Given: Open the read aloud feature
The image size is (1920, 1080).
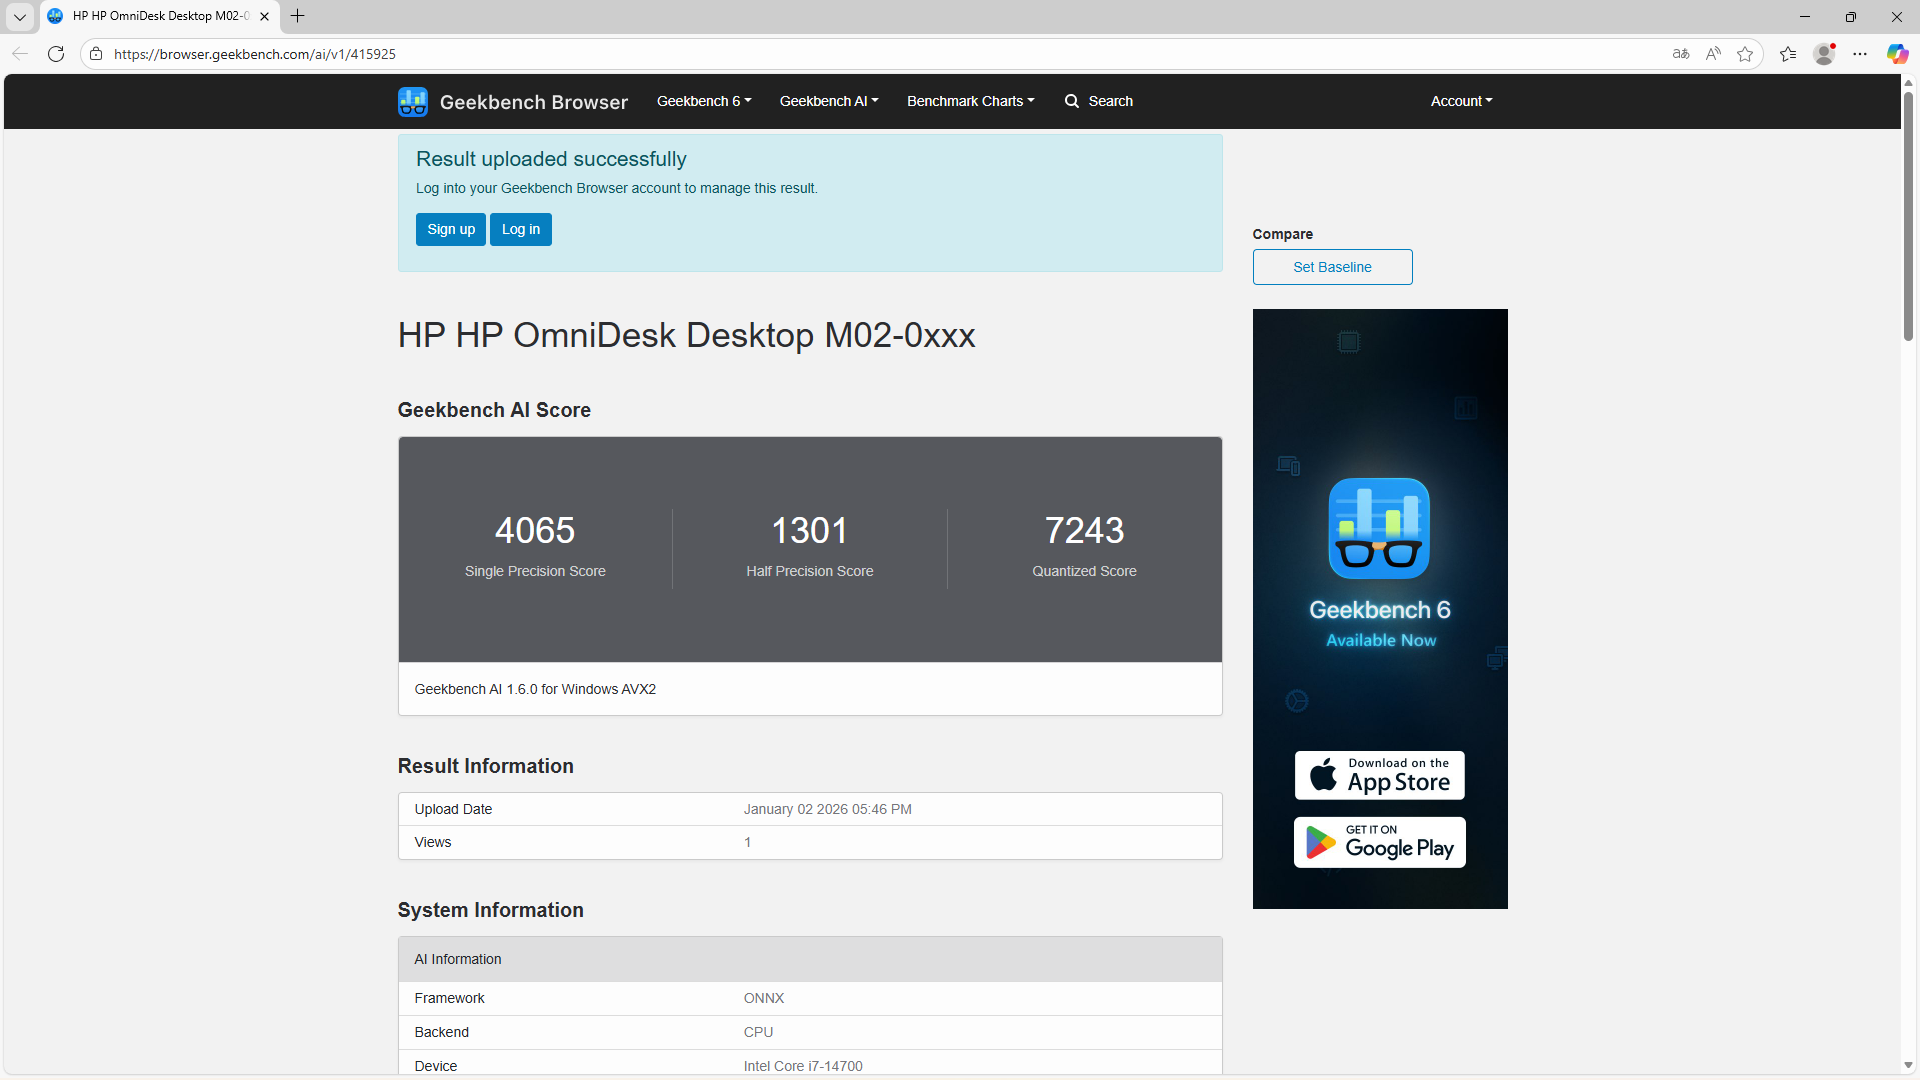Looking at the screenshot, I should click(1713, 54).
